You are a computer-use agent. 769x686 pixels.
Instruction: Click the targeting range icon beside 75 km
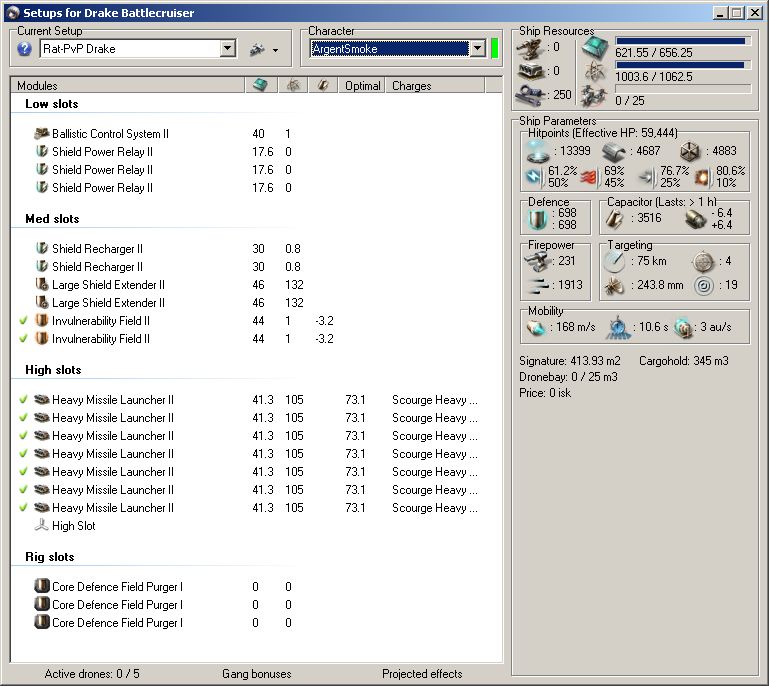[x=614, y=261]
